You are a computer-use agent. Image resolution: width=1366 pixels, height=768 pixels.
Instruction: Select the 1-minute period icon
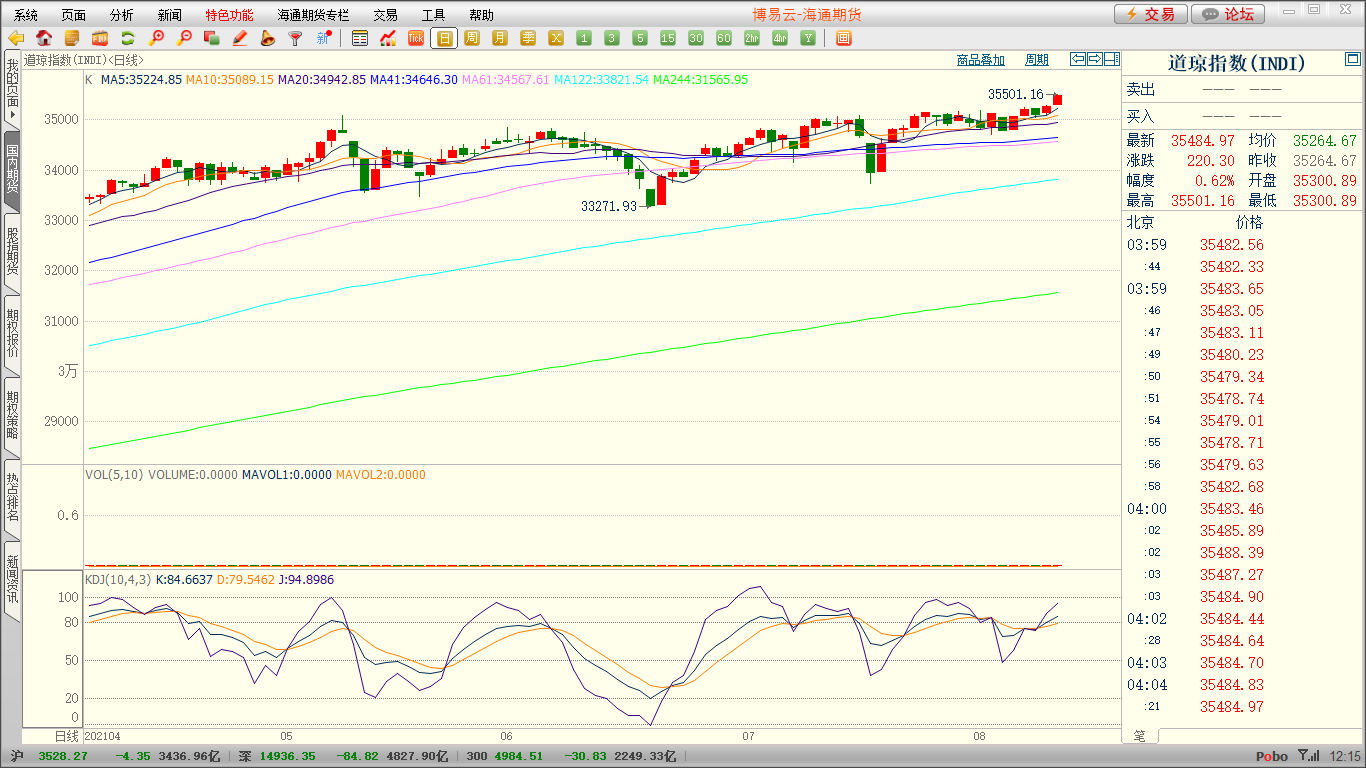tap(584, 38)
